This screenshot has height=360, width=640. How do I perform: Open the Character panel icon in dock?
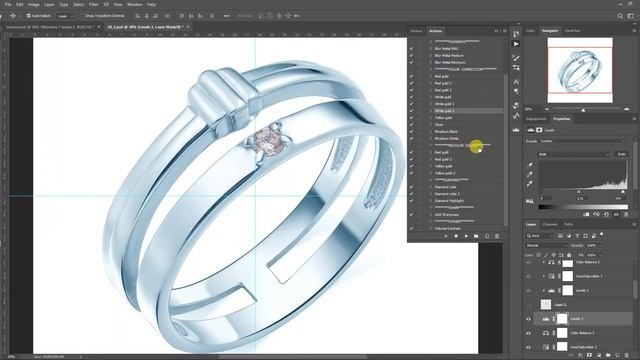coord(516,82)
